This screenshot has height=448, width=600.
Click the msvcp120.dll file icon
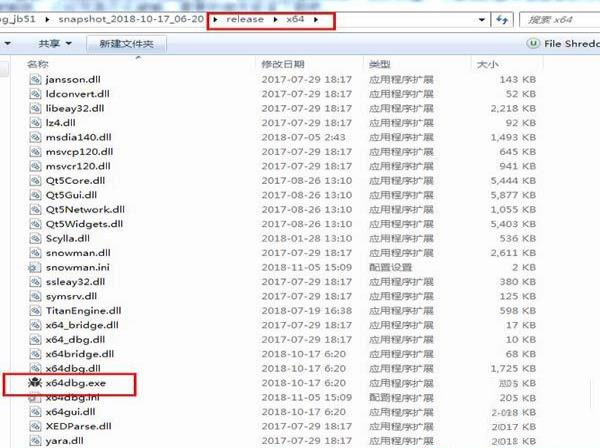click(35, 152)
